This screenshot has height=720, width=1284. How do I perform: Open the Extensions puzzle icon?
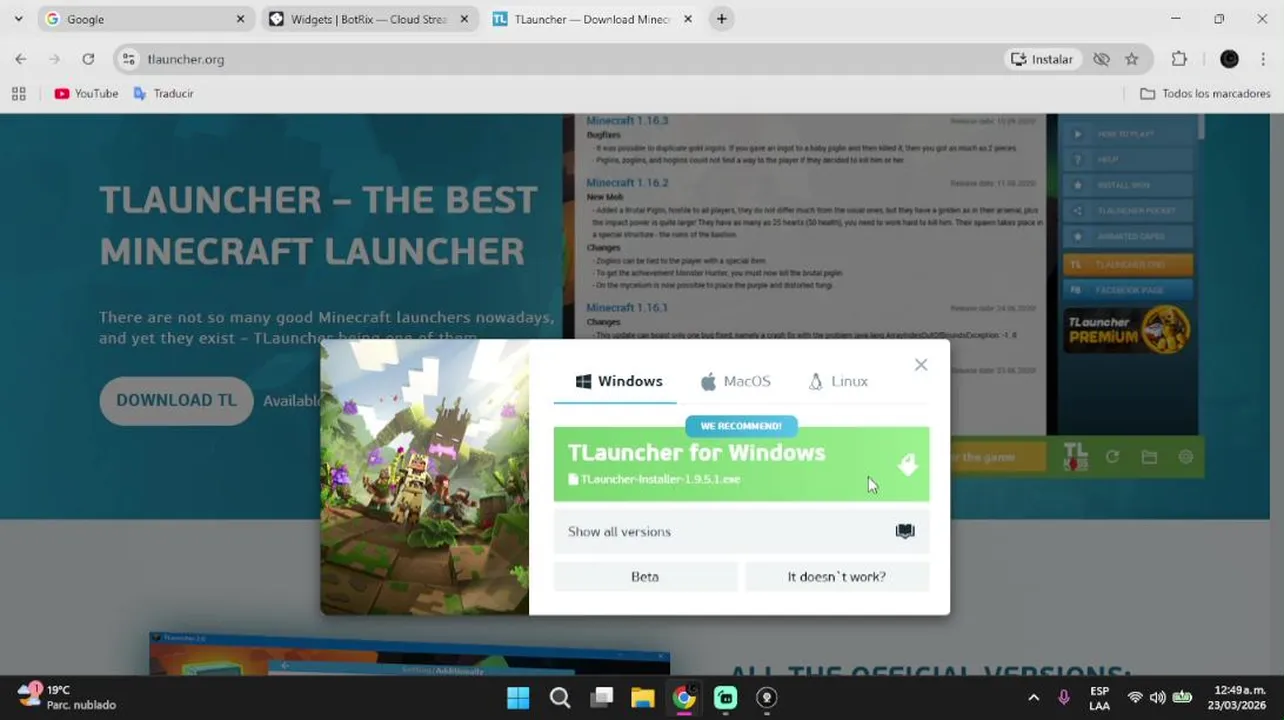click(1179, 59)
